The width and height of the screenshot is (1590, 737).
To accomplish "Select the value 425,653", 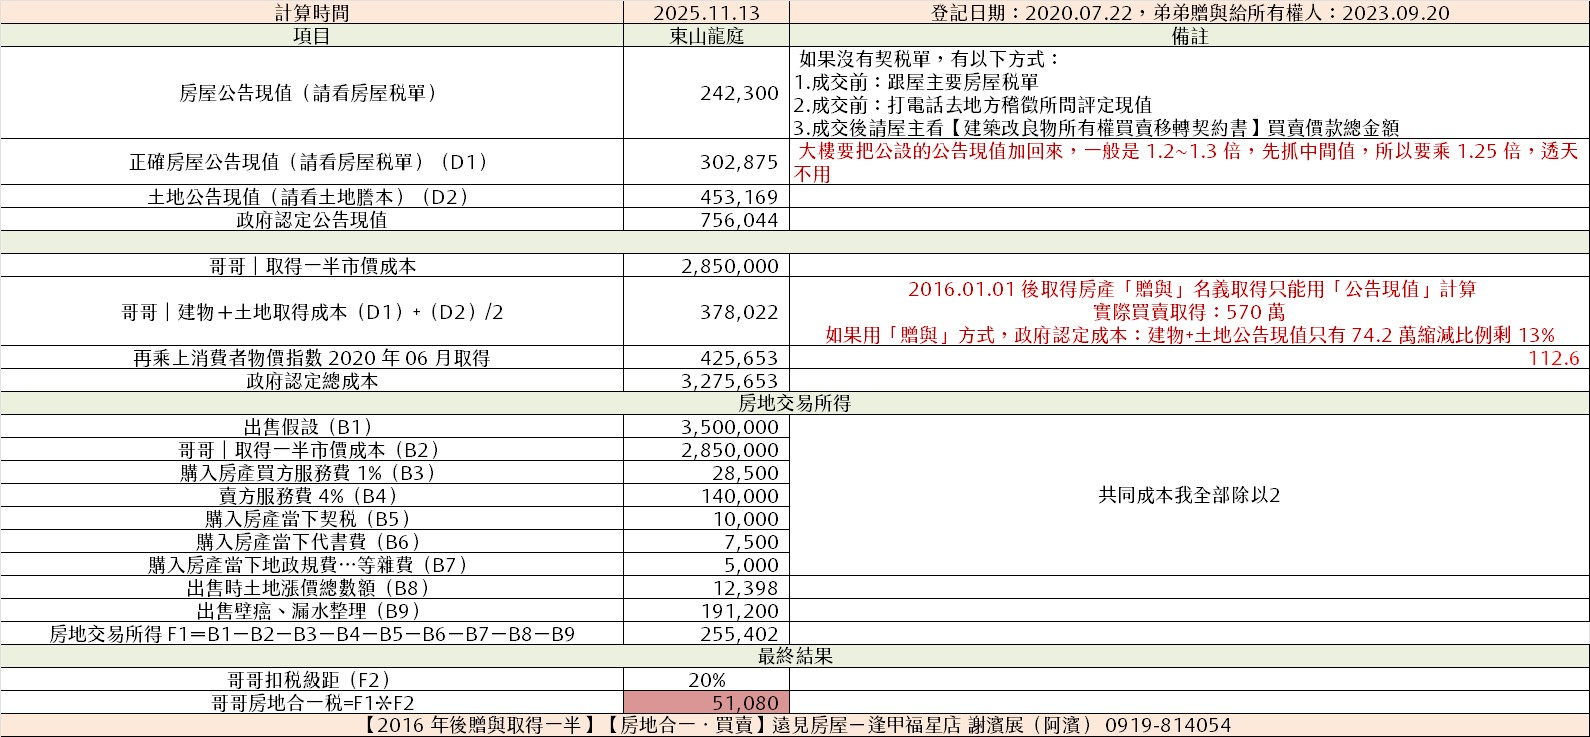I will 740,358.
